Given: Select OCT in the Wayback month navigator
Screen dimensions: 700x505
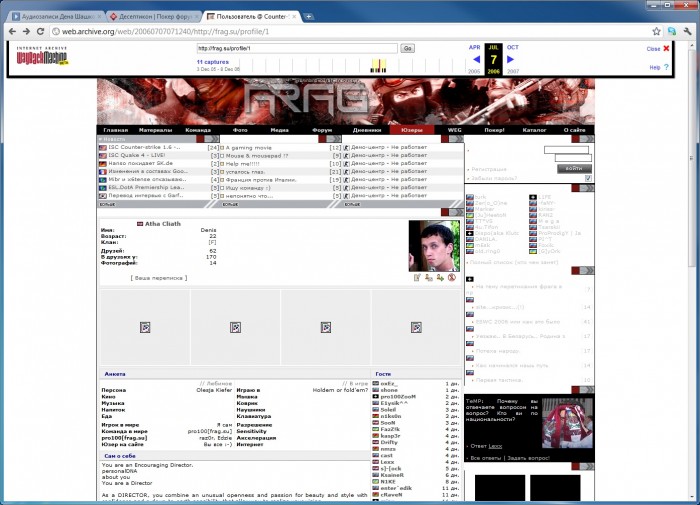Looking at the screenshot, I should click(512, 47).
